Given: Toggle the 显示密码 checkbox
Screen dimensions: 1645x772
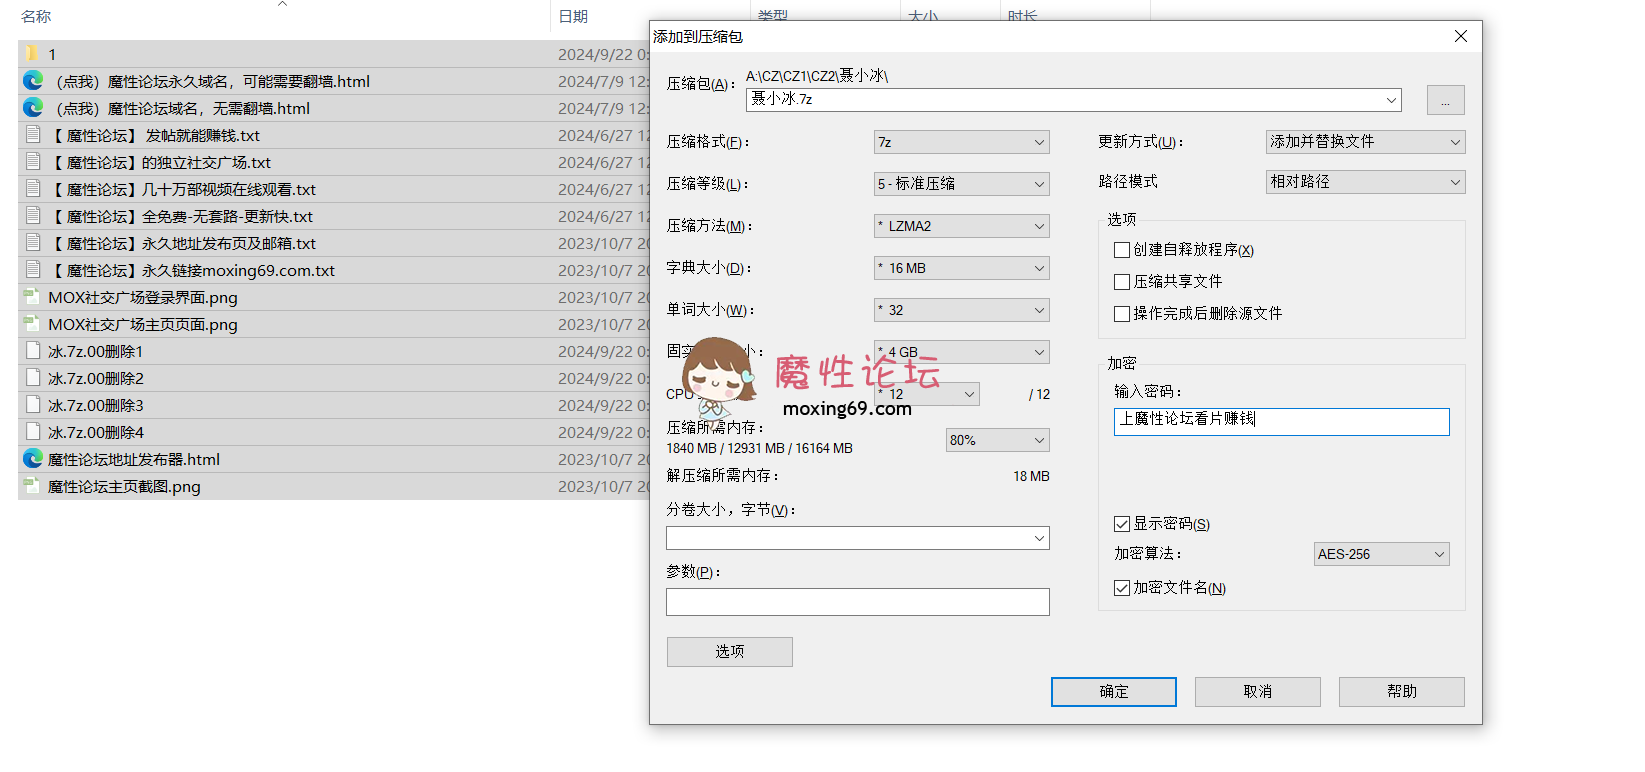Looking at the screenshot, I should click(1122, 524).
